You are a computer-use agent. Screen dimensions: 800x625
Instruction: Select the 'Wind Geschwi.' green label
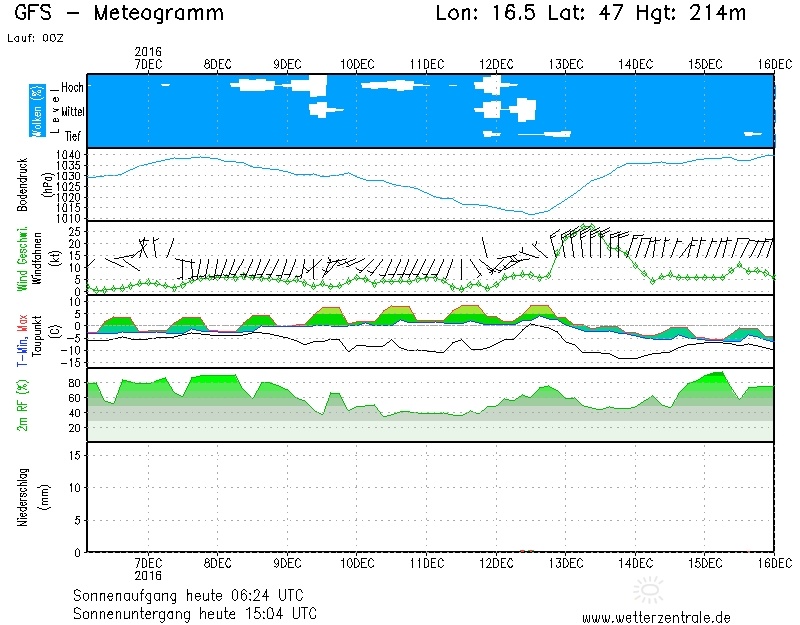click(22, 259)
